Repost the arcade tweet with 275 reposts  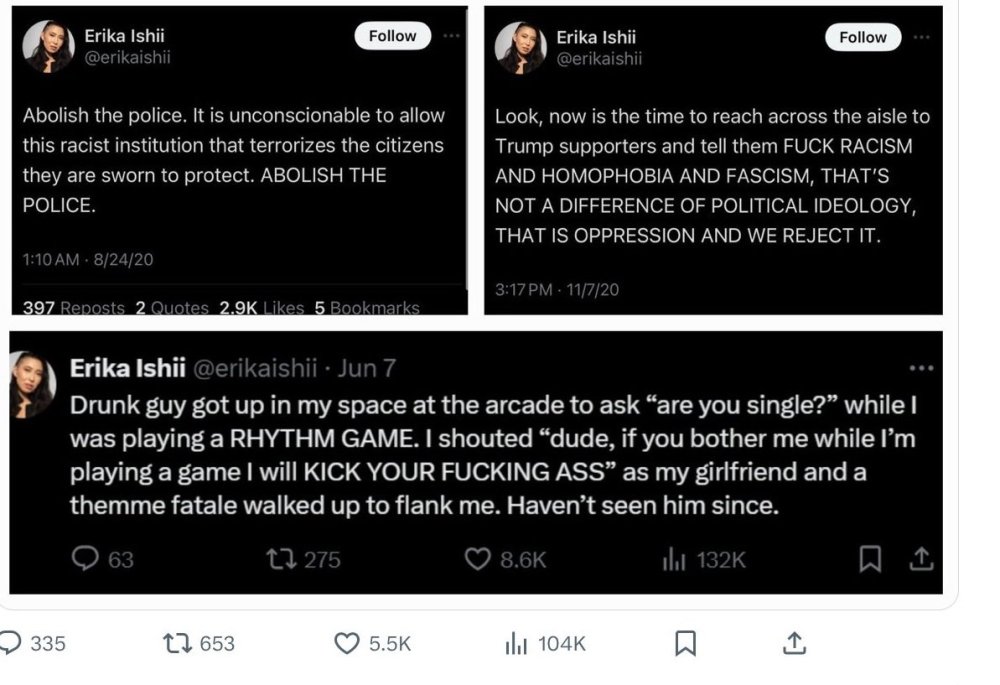[x=278, y=559]
